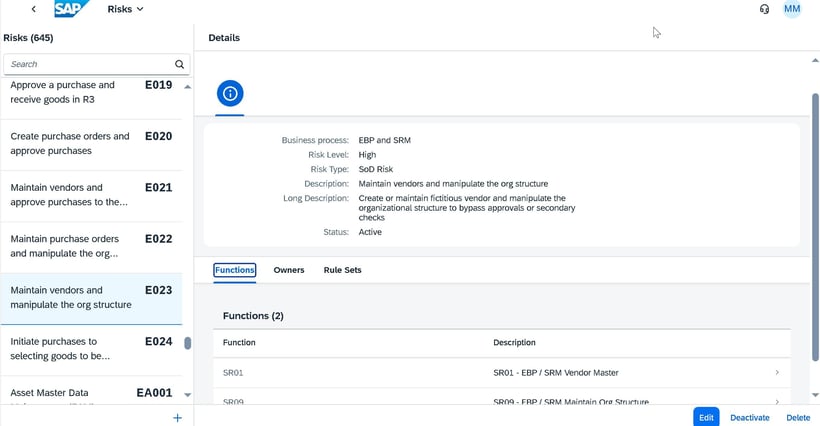Viewport: 820px width, 426px height.
Task: Click the SAP logo
Action: tap(71, 9)
